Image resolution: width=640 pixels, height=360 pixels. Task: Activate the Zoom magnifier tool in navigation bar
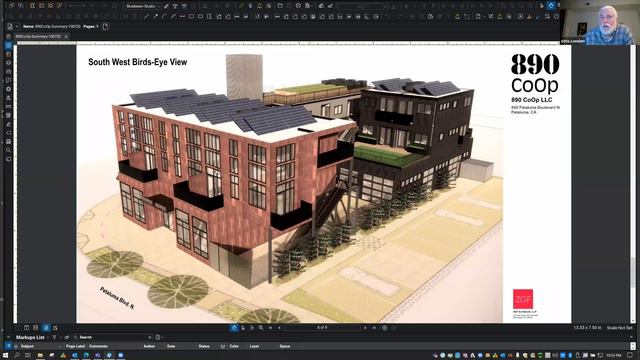click(x=261, y=328)
